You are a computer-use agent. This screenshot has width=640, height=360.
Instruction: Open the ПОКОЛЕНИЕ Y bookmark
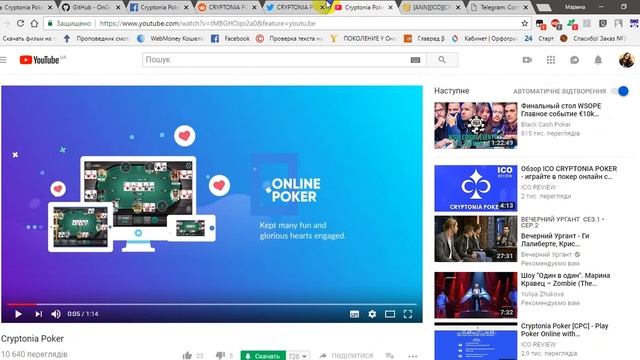[363, 38]
